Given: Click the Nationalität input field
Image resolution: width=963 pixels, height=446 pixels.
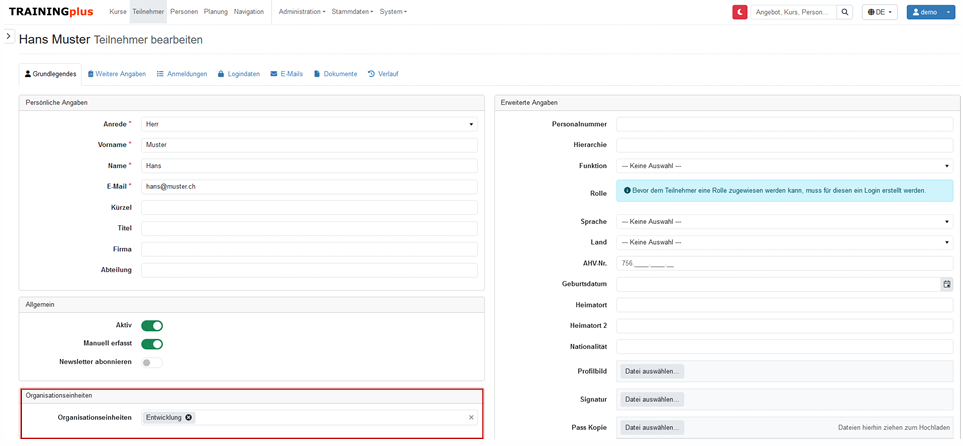Looking at the screenshot, I should (x=785, y=346).
